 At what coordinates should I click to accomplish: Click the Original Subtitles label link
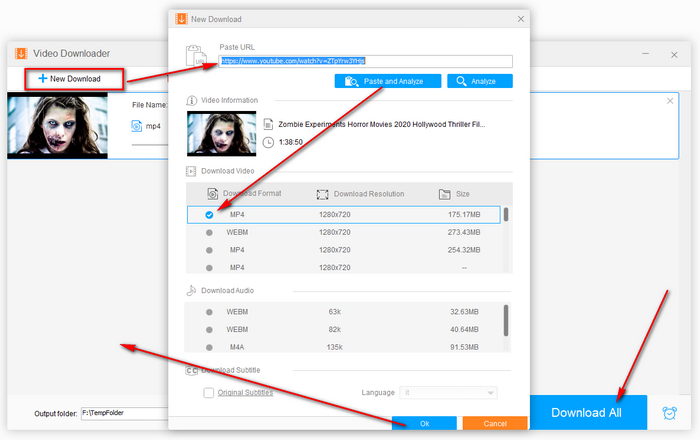tap(245, 393)
